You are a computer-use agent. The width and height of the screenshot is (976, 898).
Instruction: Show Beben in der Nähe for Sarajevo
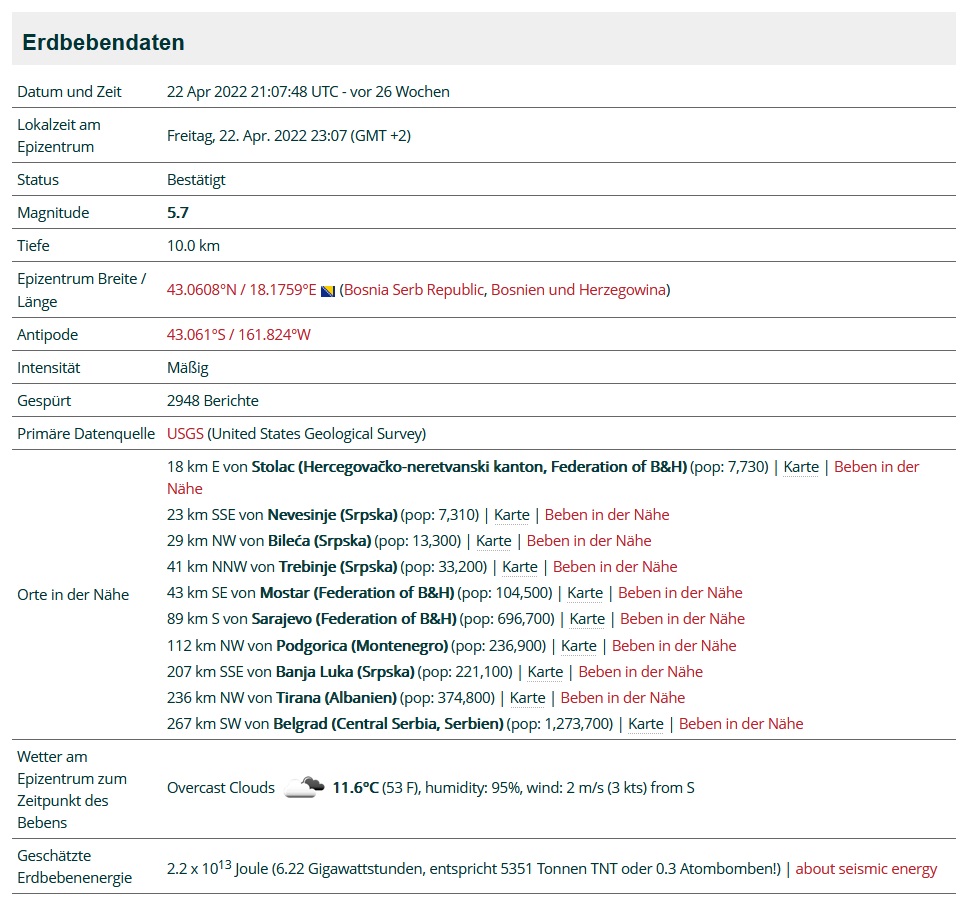(x=682, y=618)
